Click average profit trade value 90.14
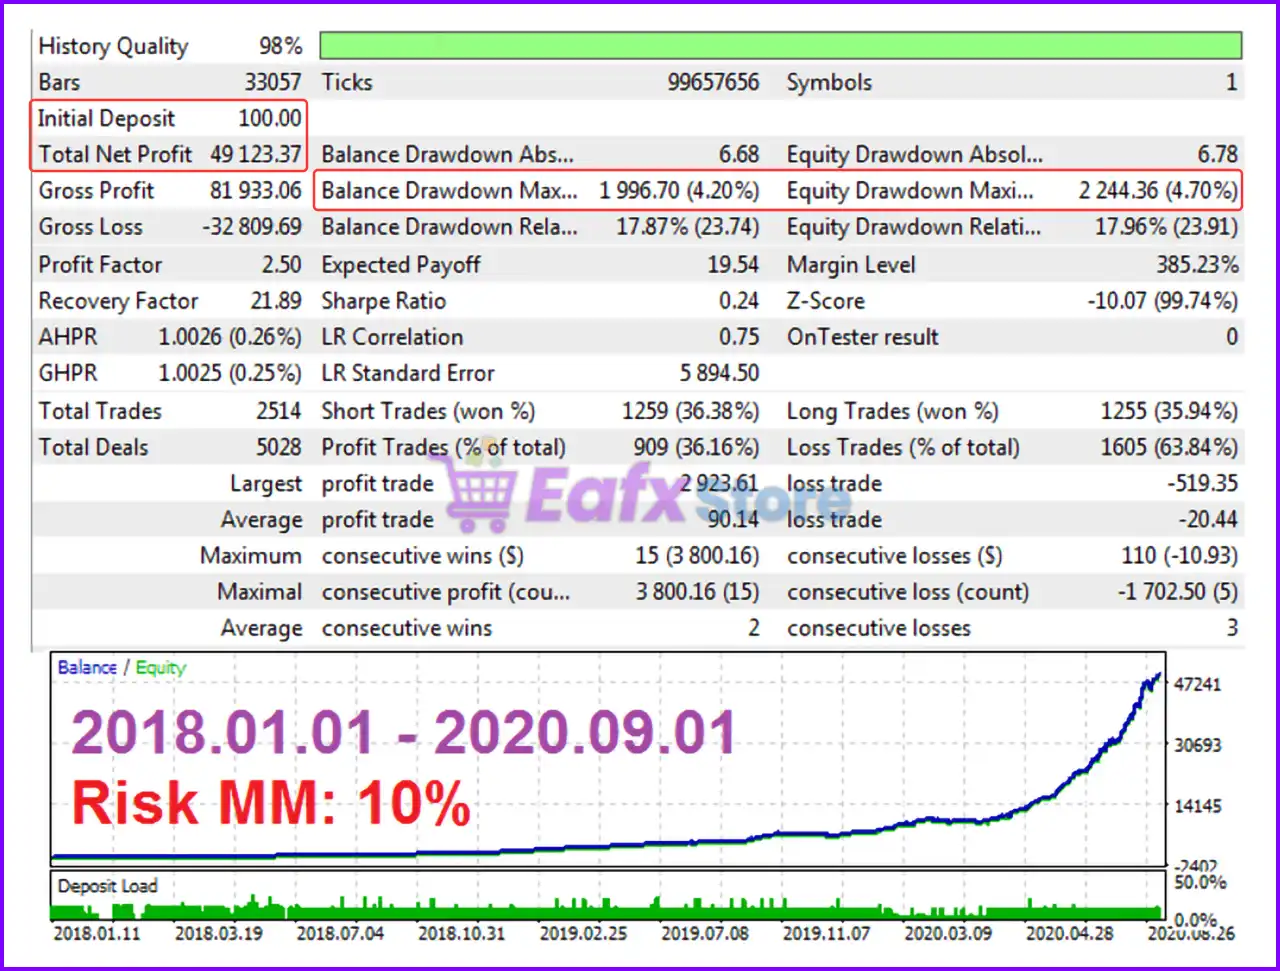 [x=733, y=519]
